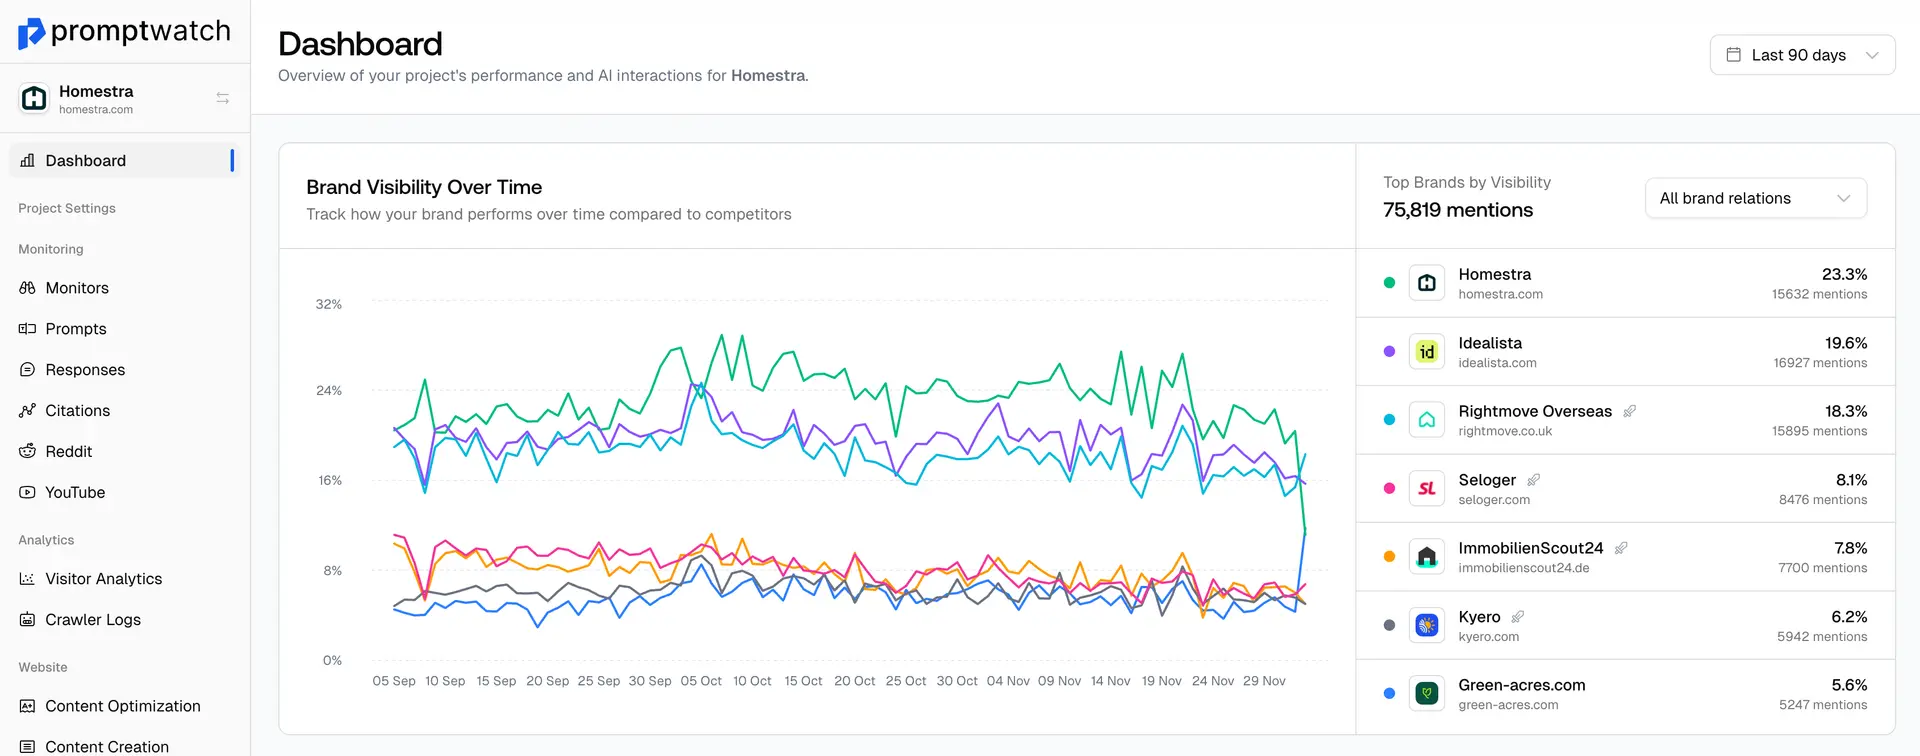Click the link icon beside Rightmove Overseas

coord(1629,411)
